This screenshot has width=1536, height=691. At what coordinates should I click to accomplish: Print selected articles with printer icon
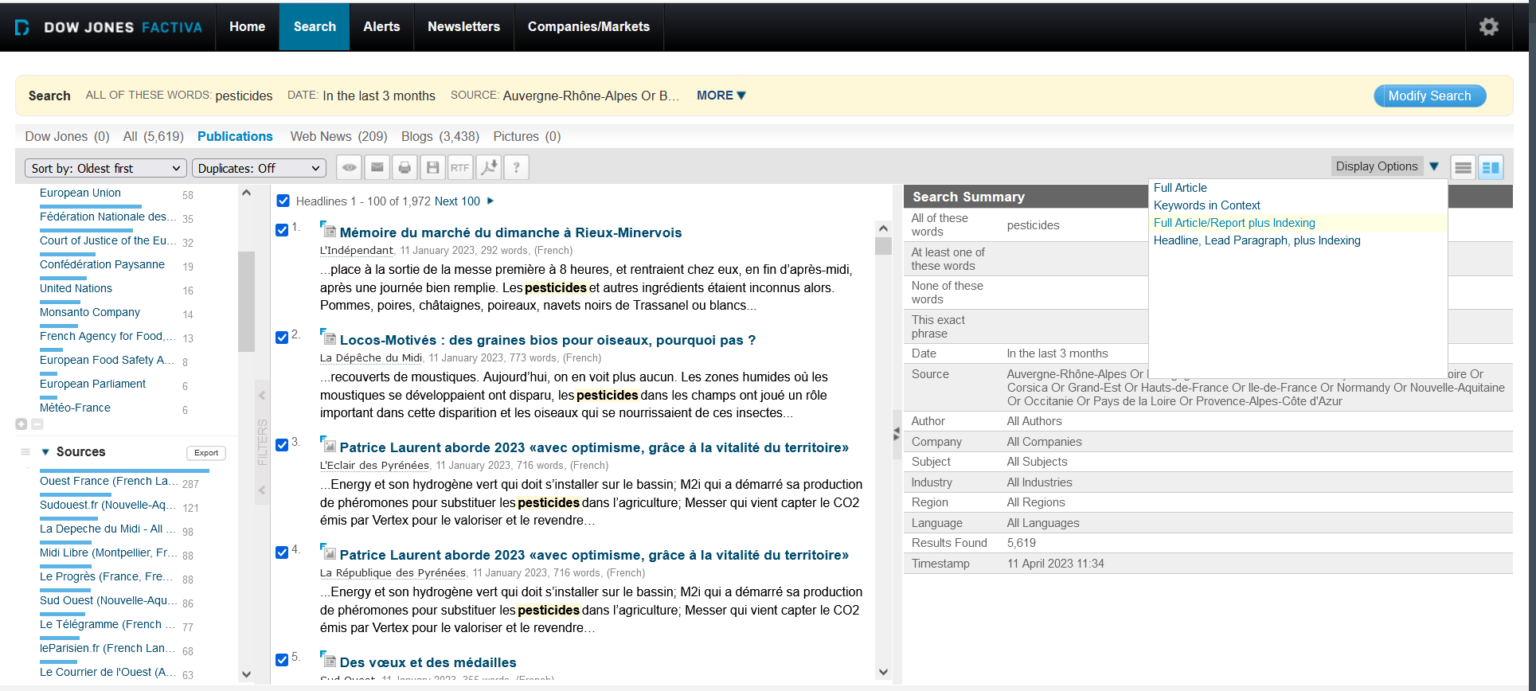click(x=404, y=168)
